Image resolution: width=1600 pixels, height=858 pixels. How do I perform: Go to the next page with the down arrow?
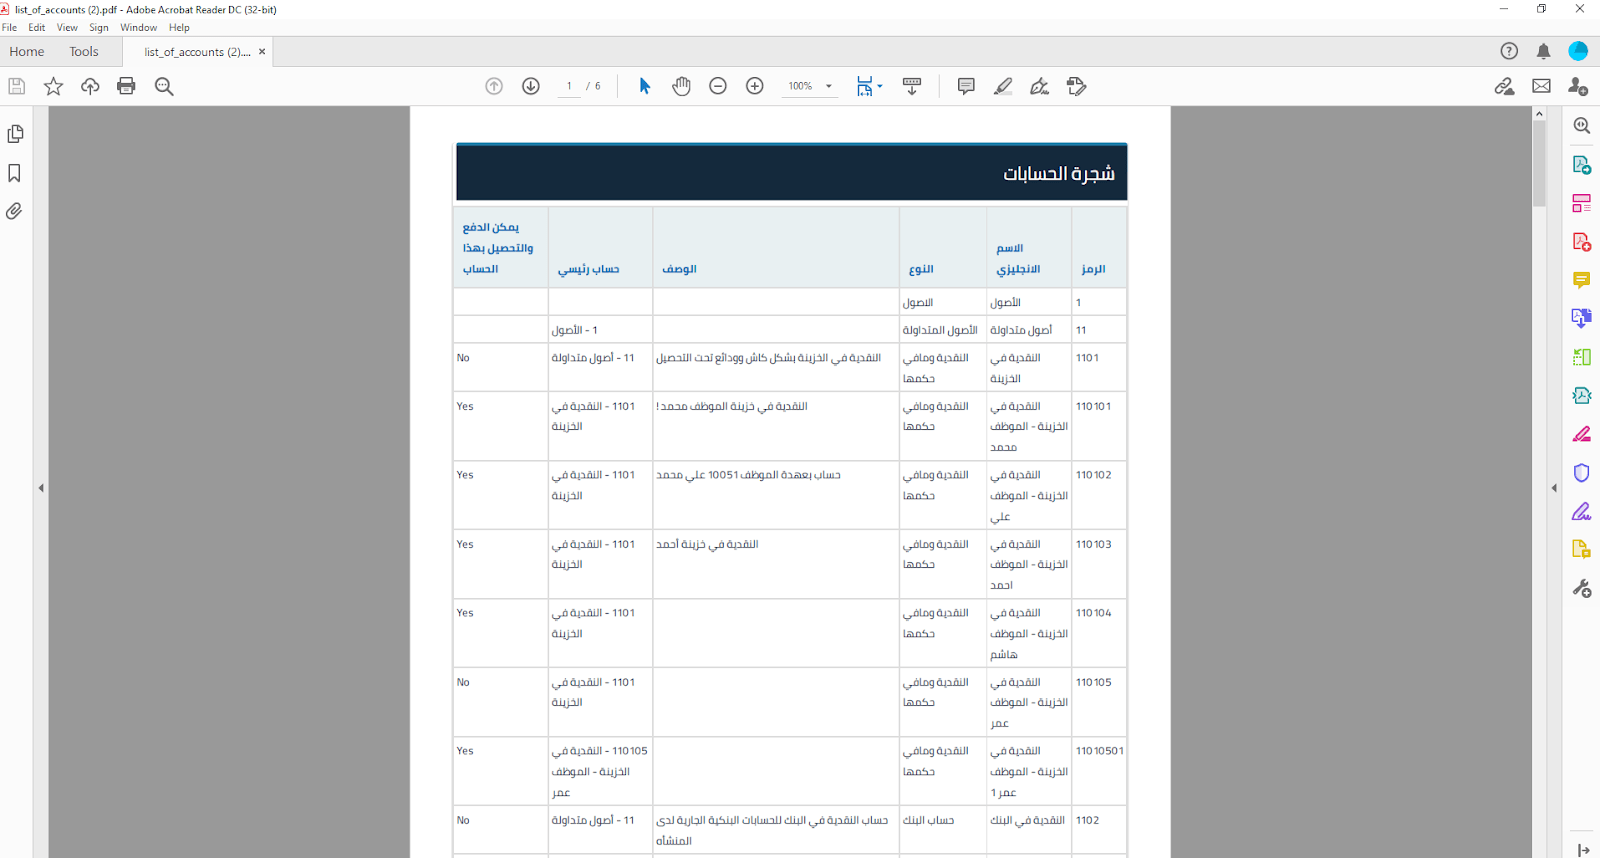pos(531,86)
